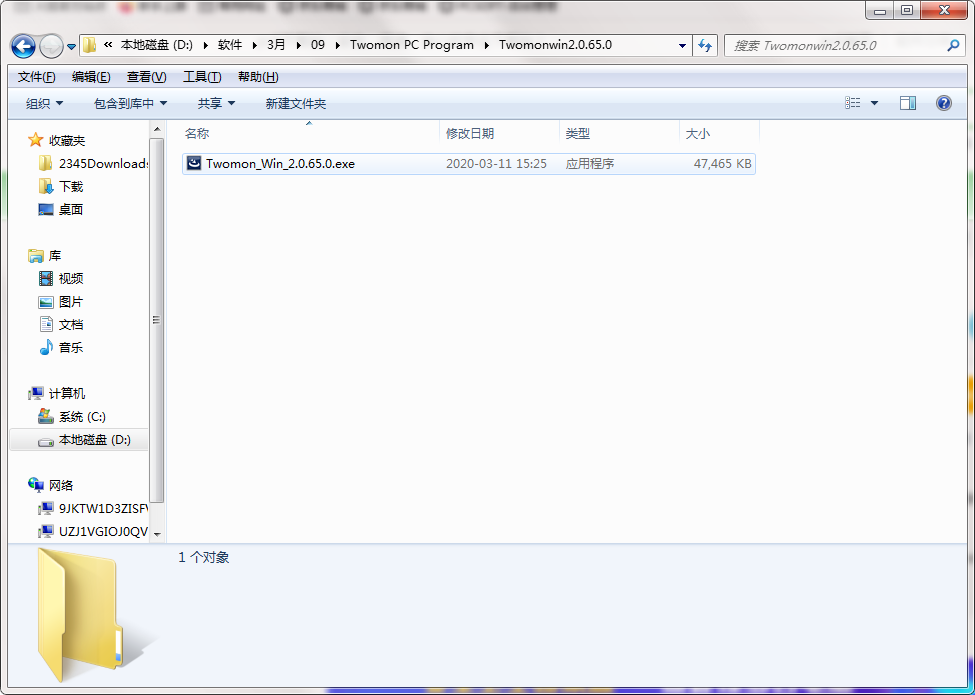The height and width of the screenshot is (695, 975).
Task: Click the greyed forward navigation arrow
Action: tap(50, 45)
